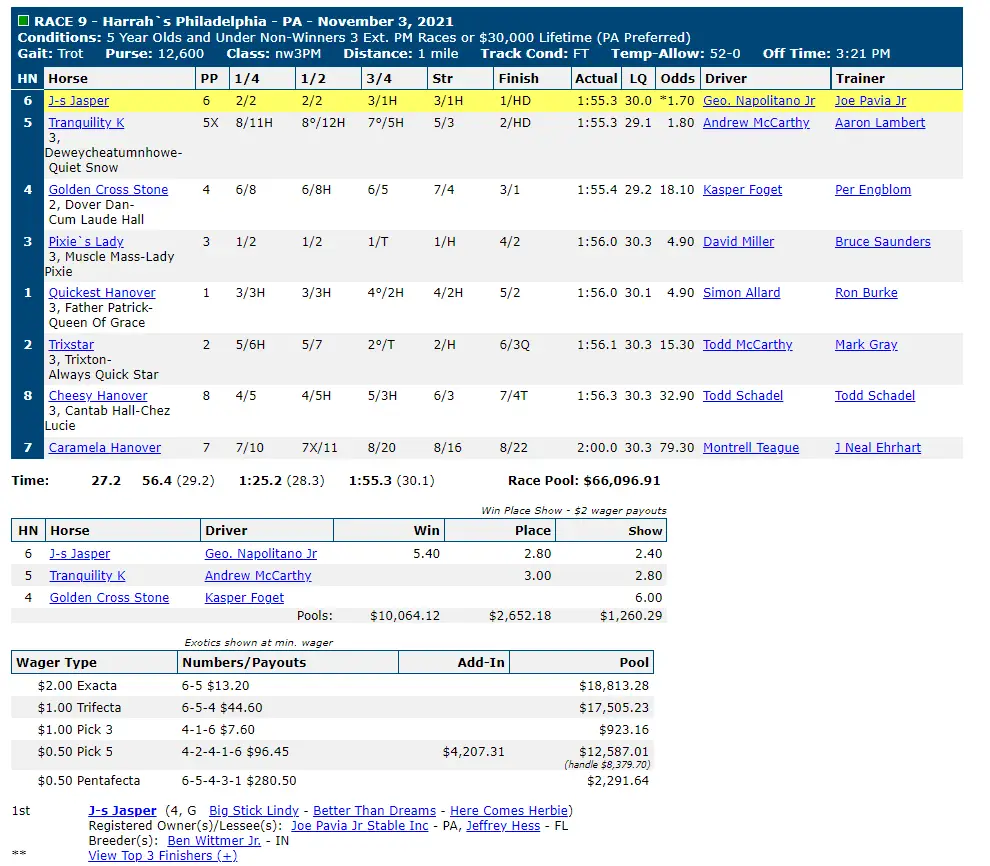
Task: Open the Better Than Dreams dam link
Action: pyautogui.click(x=374, y=810)
